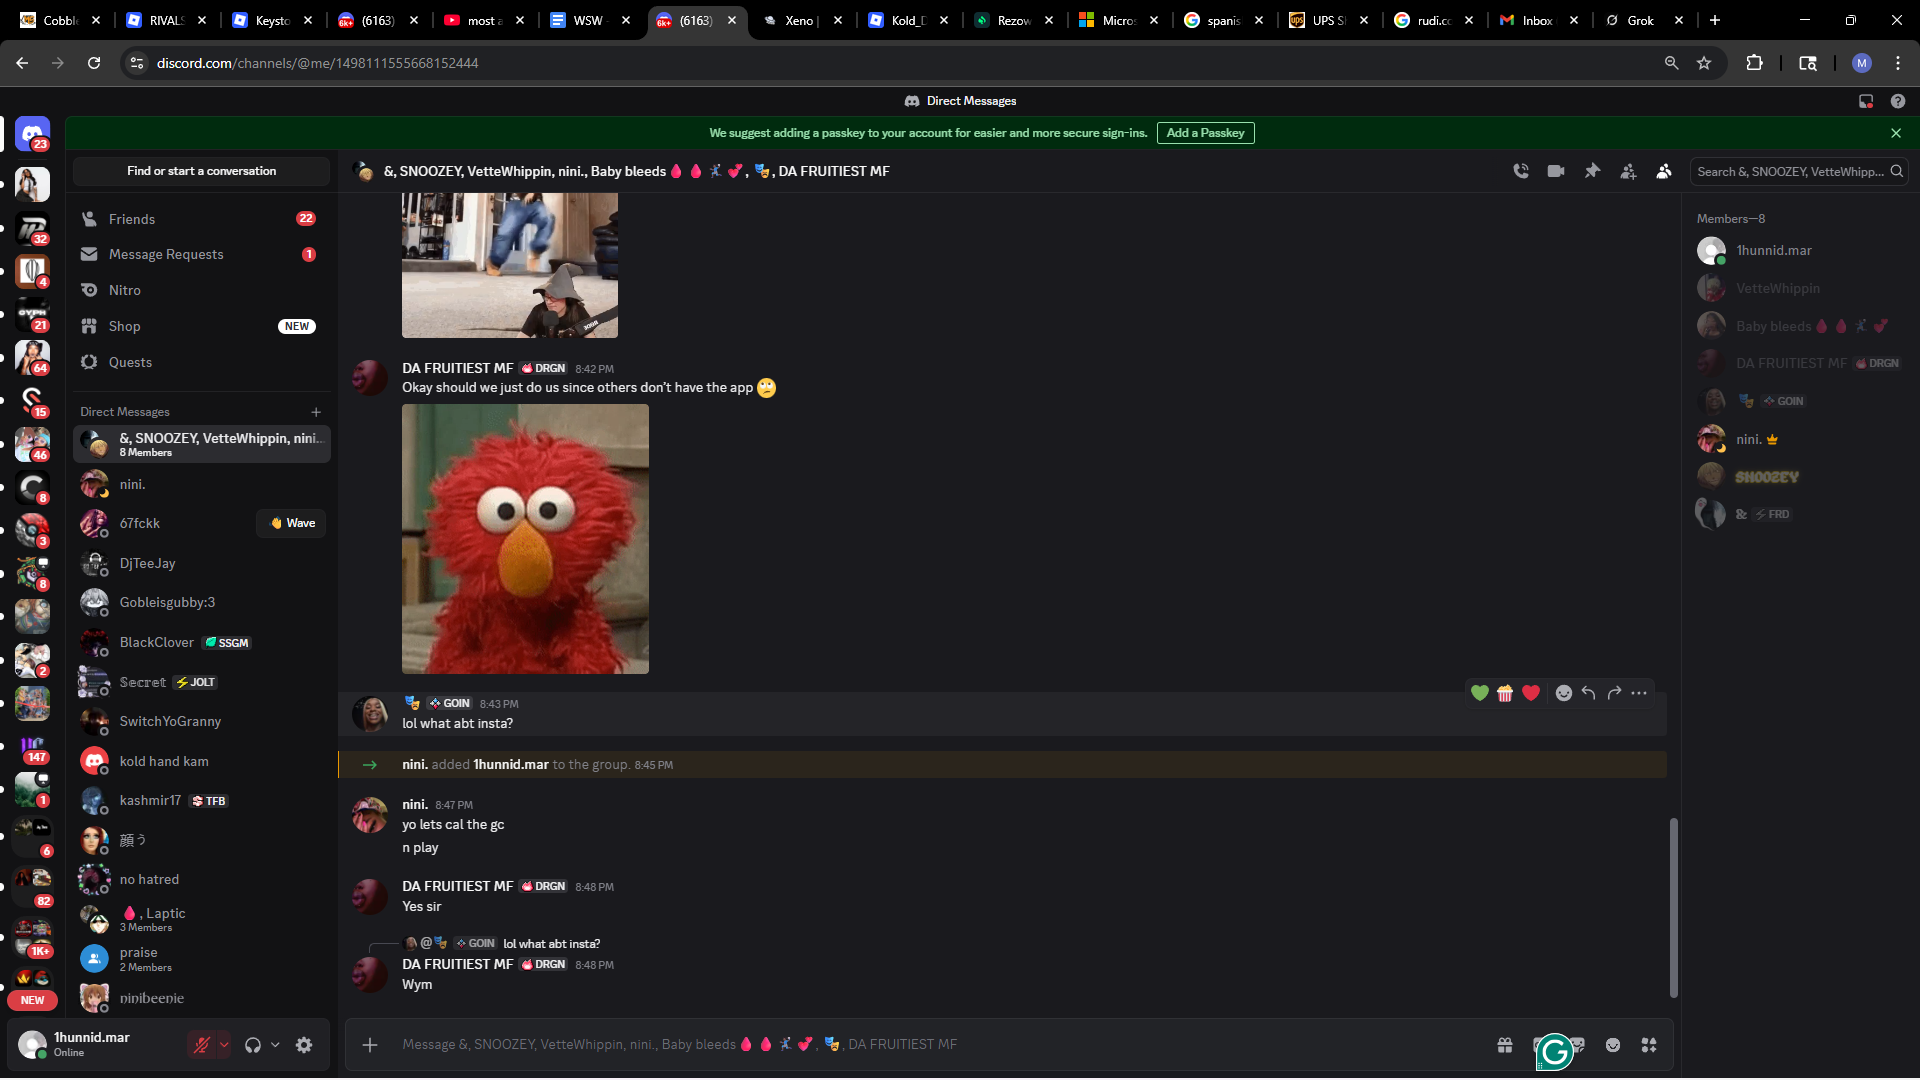
Task: Create a new DM with plus icon
Action: (316, 412)
